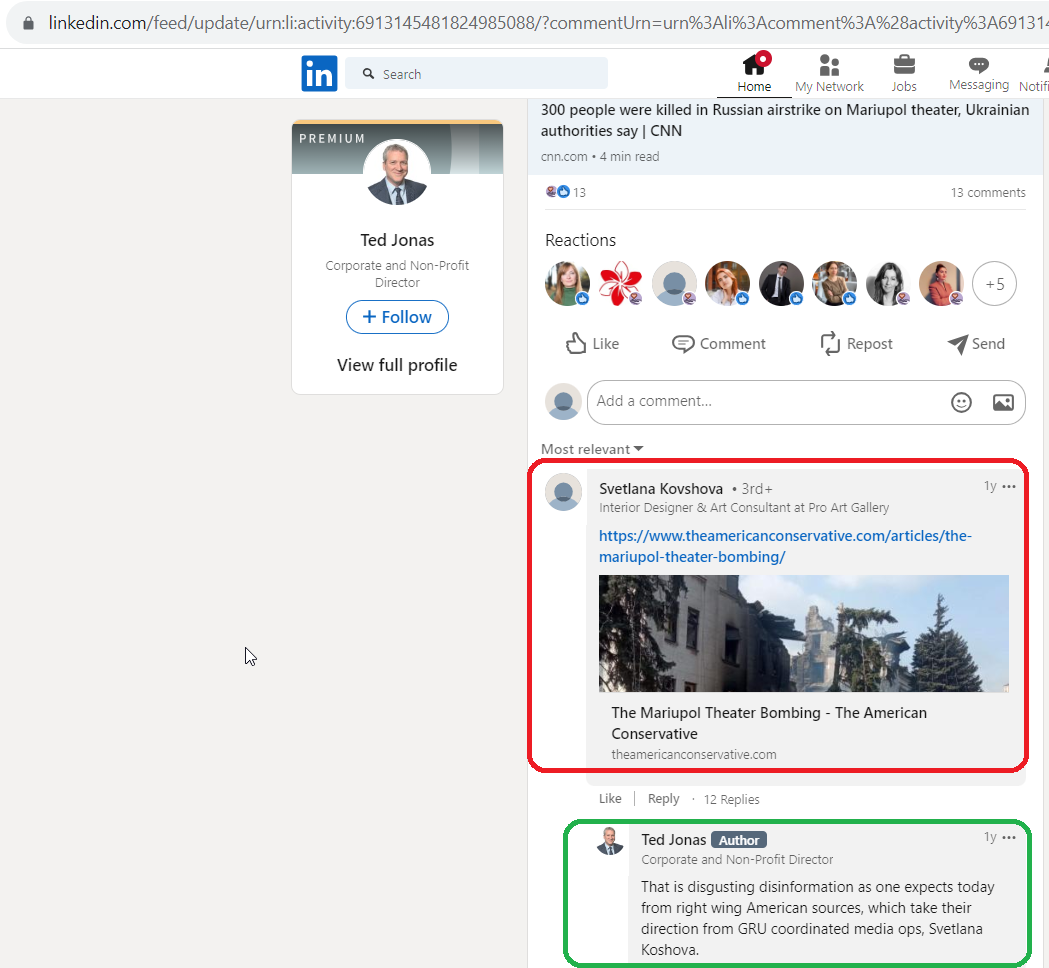Click the LinkedIn logo icon
This screenshot has height=968, width=1049.
click(x=319, y=74)
